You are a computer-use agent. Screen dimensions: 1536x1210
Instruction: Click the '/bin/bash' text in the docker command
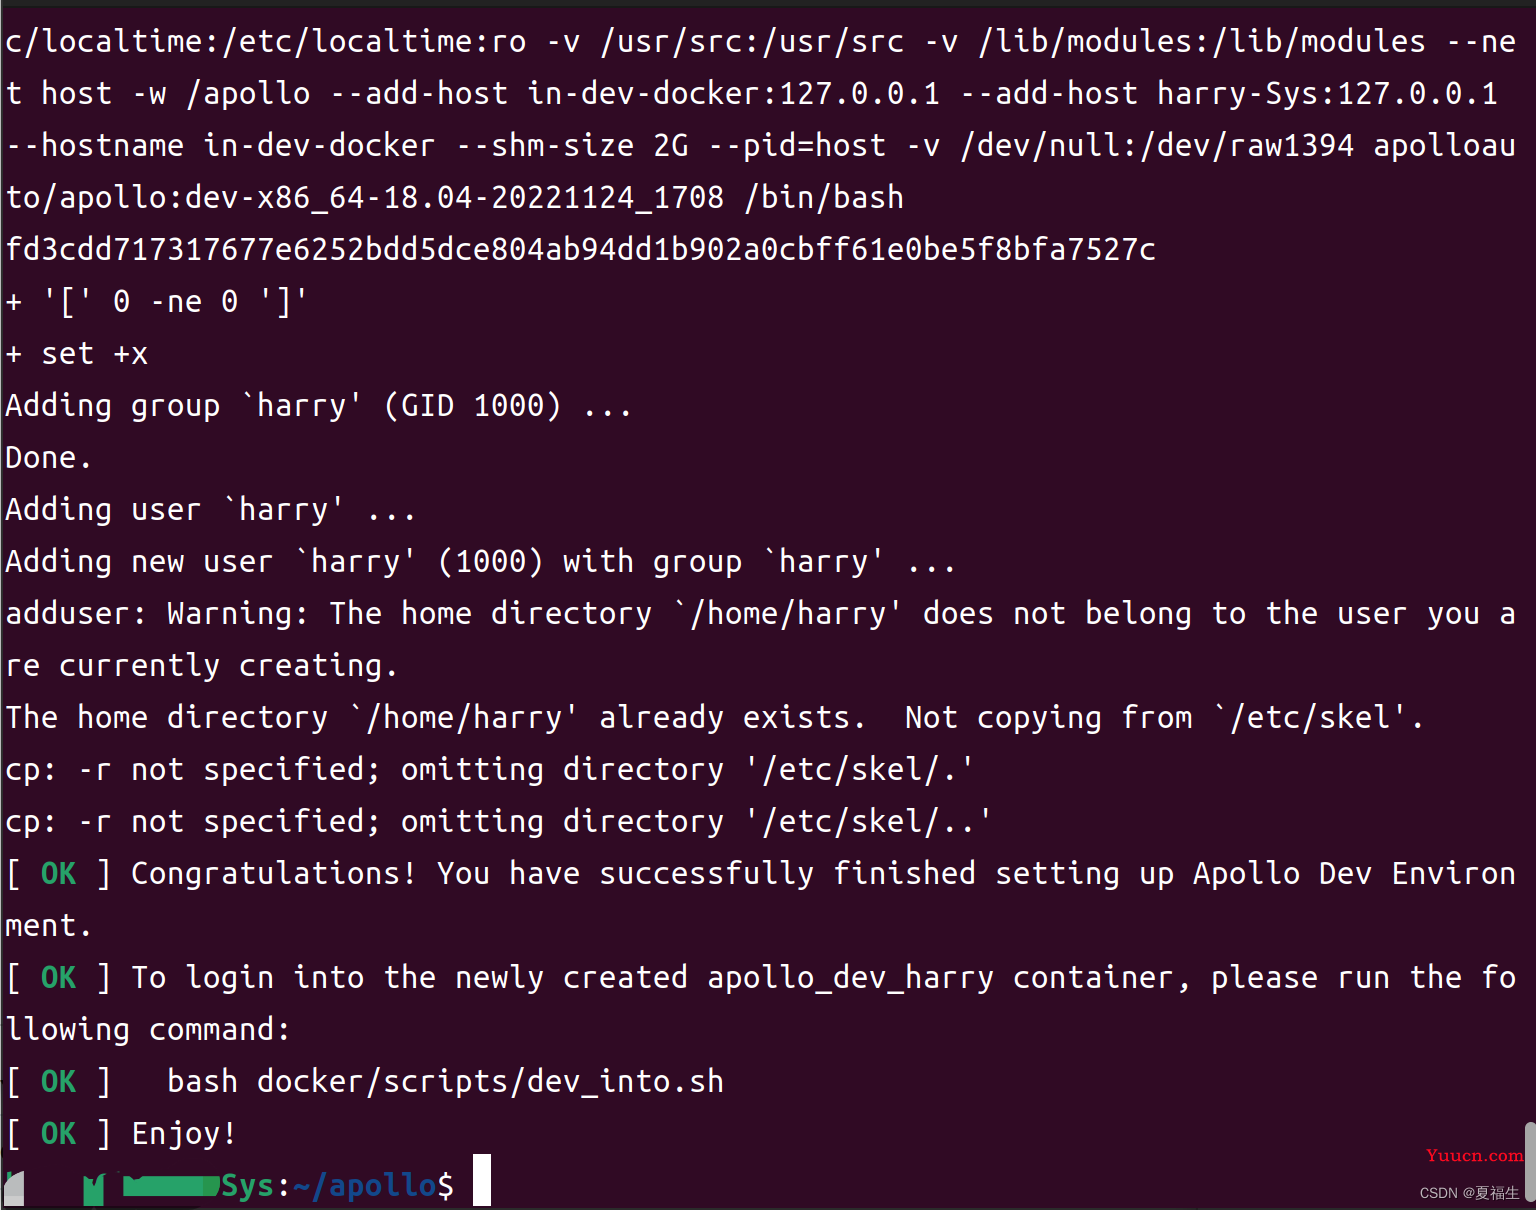(824, 197)
